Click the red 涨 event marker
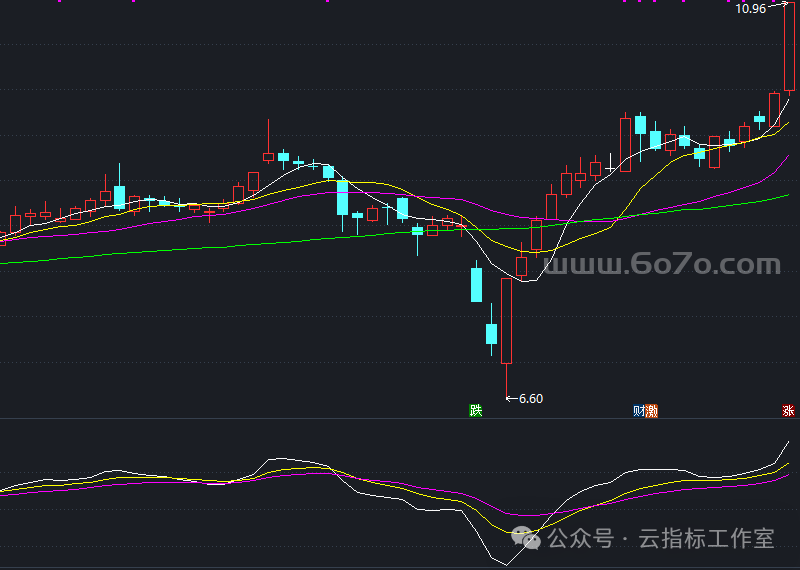 coord(788,410)
